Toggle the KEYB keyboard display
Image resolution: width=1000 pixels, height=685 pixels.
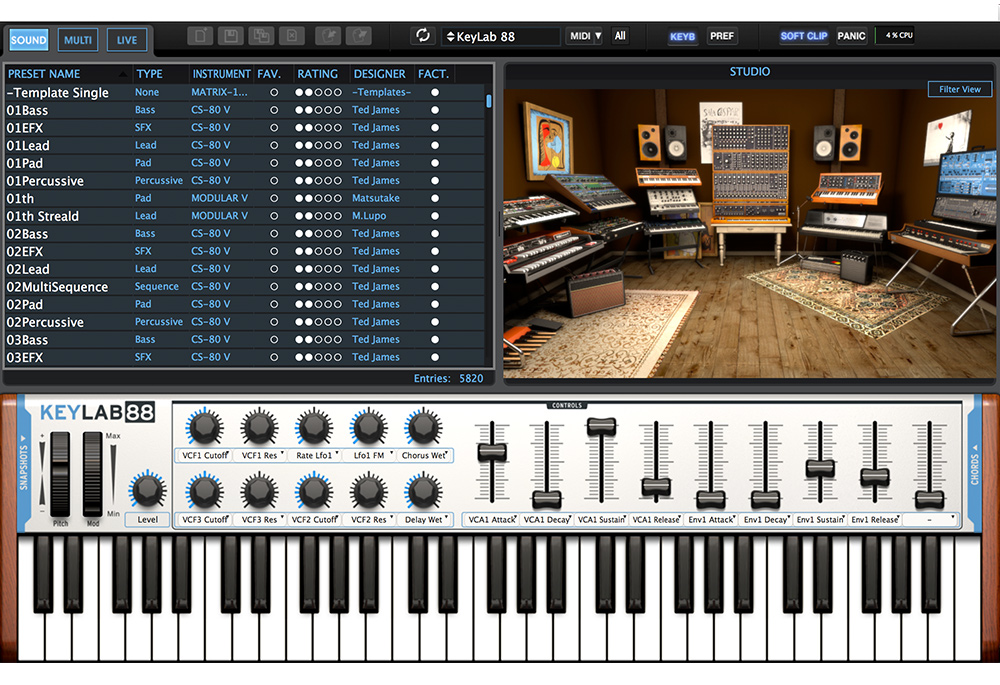point(682,36)
